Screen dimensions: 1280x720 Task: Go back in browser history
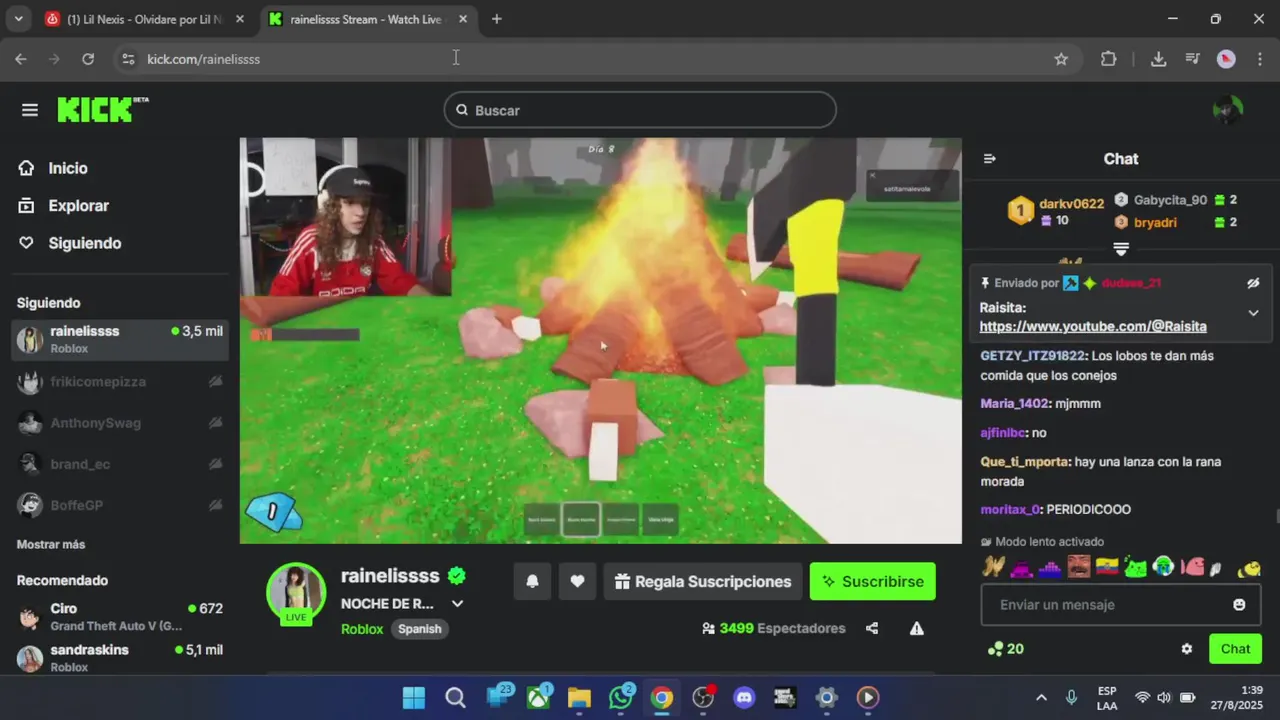[x=21, y=59]
